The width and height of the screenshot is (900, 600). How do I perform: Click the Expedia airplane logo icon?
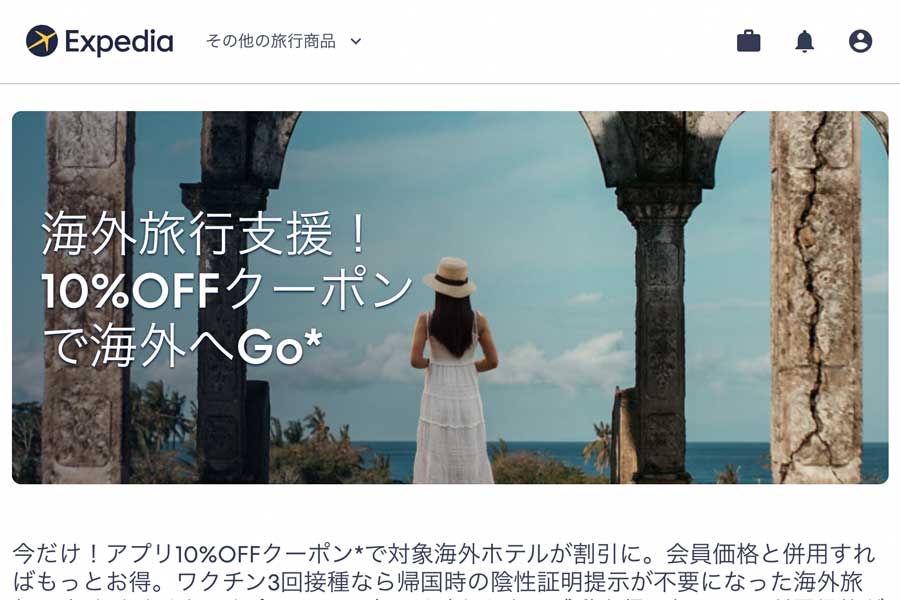click(x=42, y=41)
